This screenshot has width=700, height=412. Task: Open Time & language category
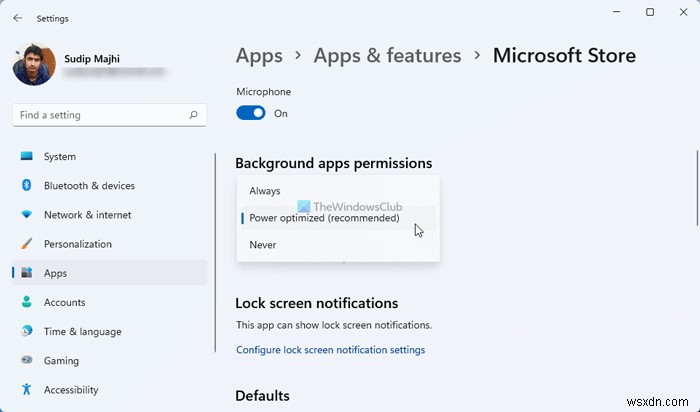coord(109,332)
